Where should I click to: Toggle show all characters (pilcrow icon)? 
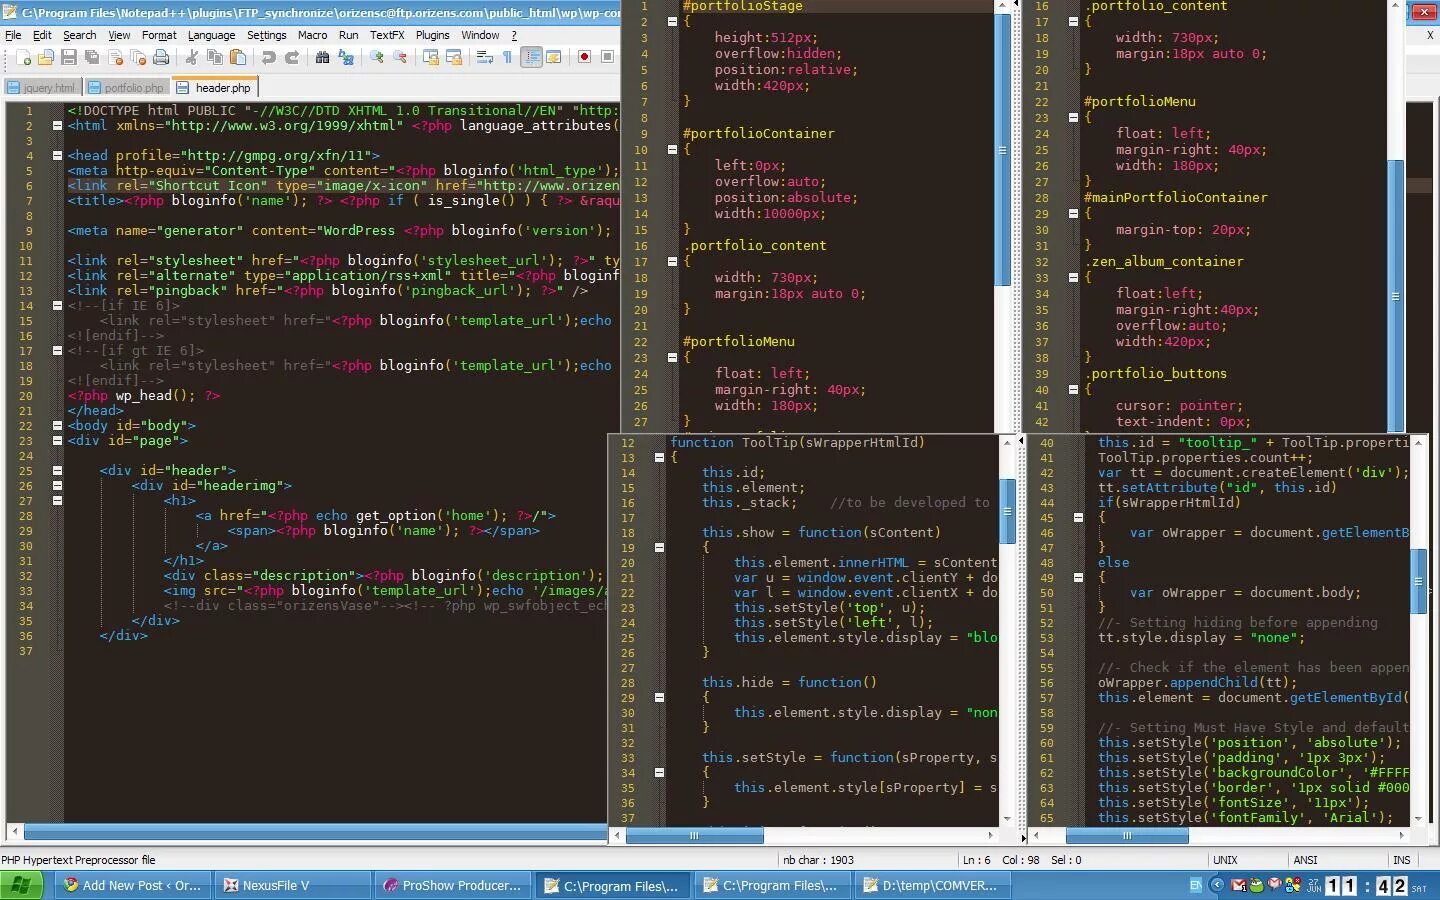[x=508, y=57]
